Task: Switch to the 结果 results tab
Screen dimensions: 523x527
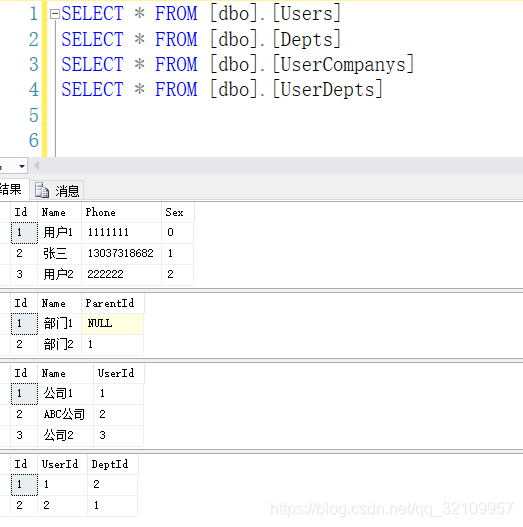Action: [x=13, y=189]
